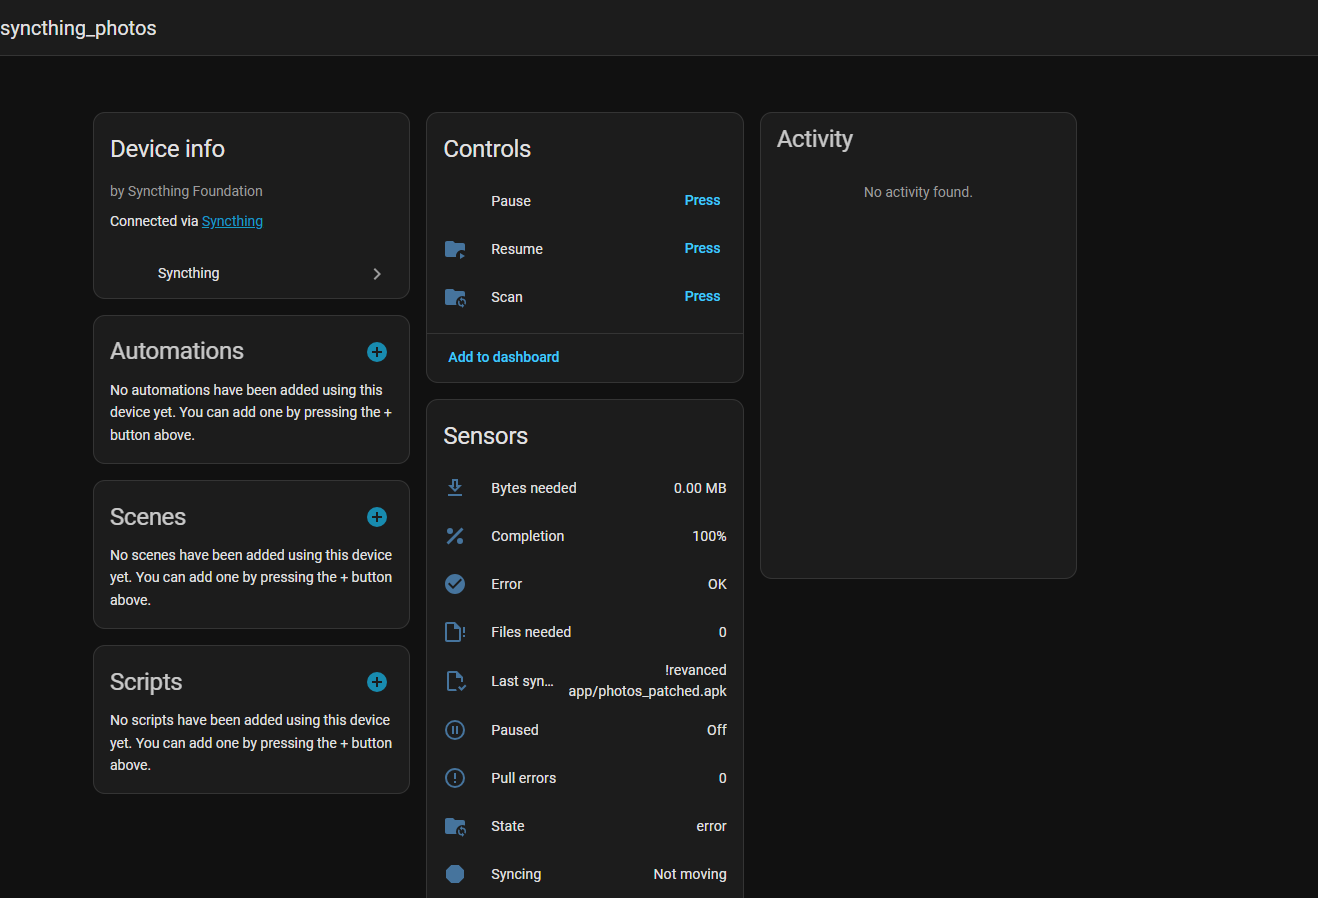Click the Pull errors sensor label

click(x=524, y=778)
